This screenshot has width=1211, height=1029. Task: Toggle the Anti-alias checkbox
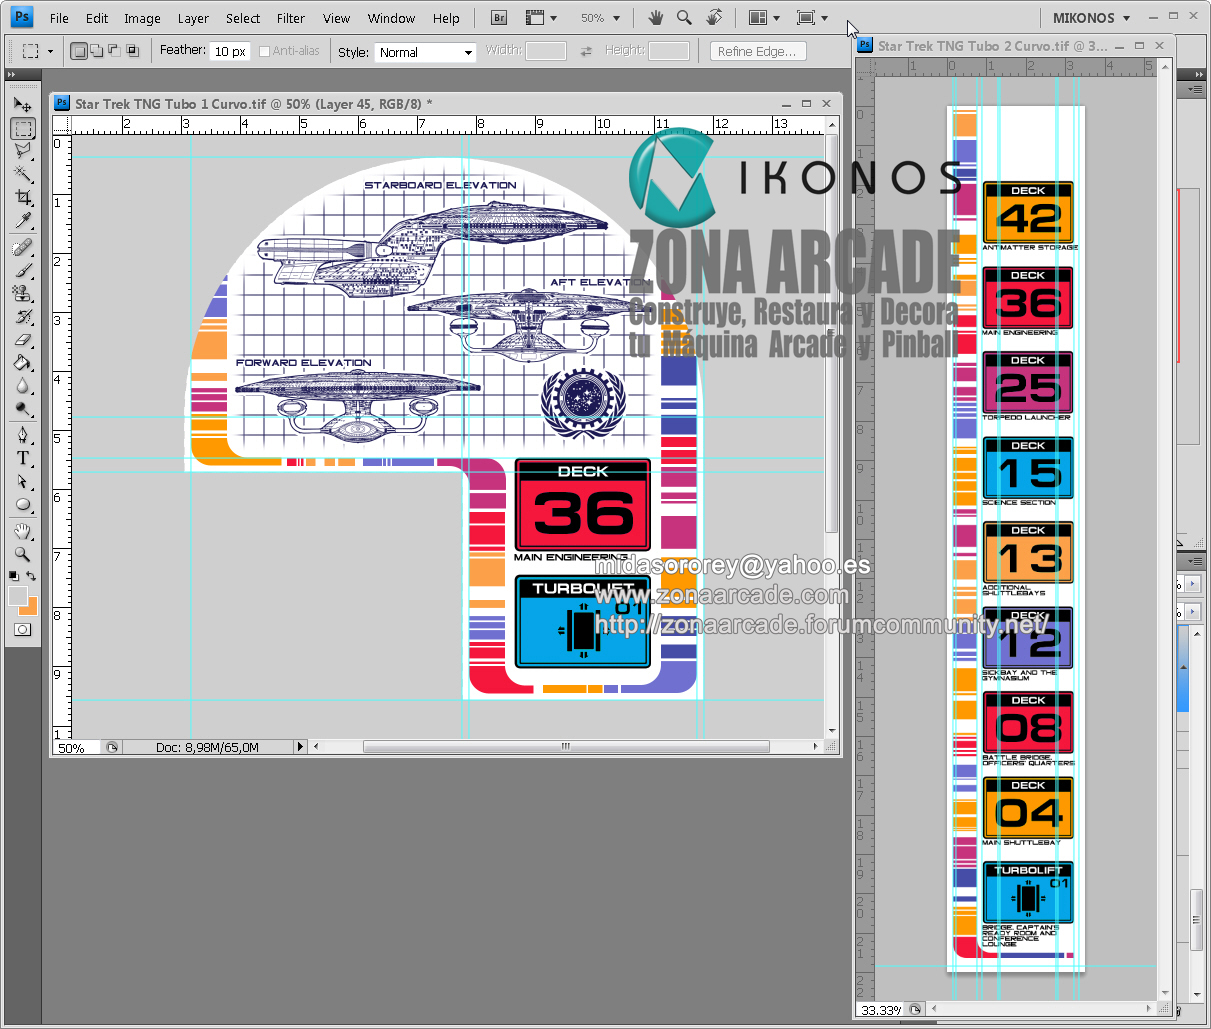click(x=265, y=51)
